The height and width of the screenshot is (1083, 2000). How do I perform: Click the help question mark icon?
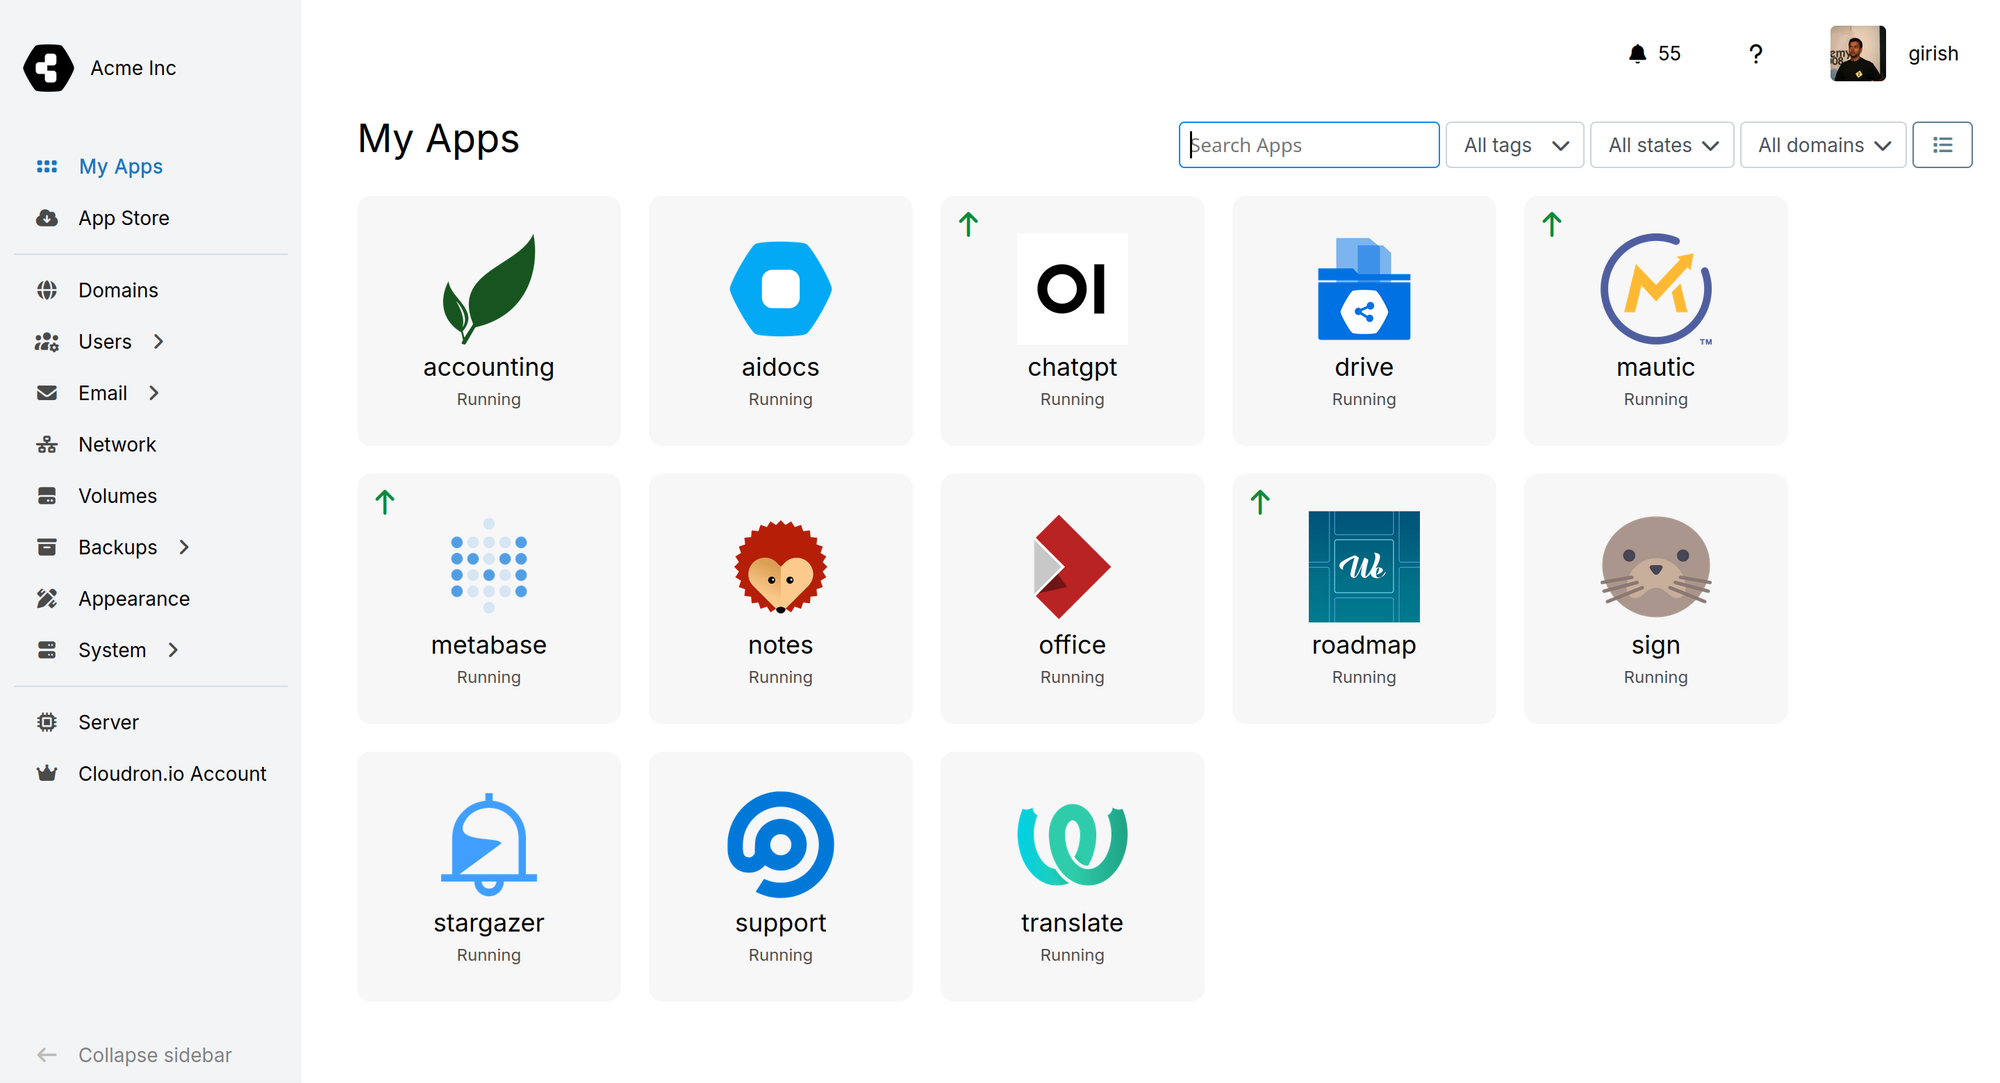click(1755, 54)
